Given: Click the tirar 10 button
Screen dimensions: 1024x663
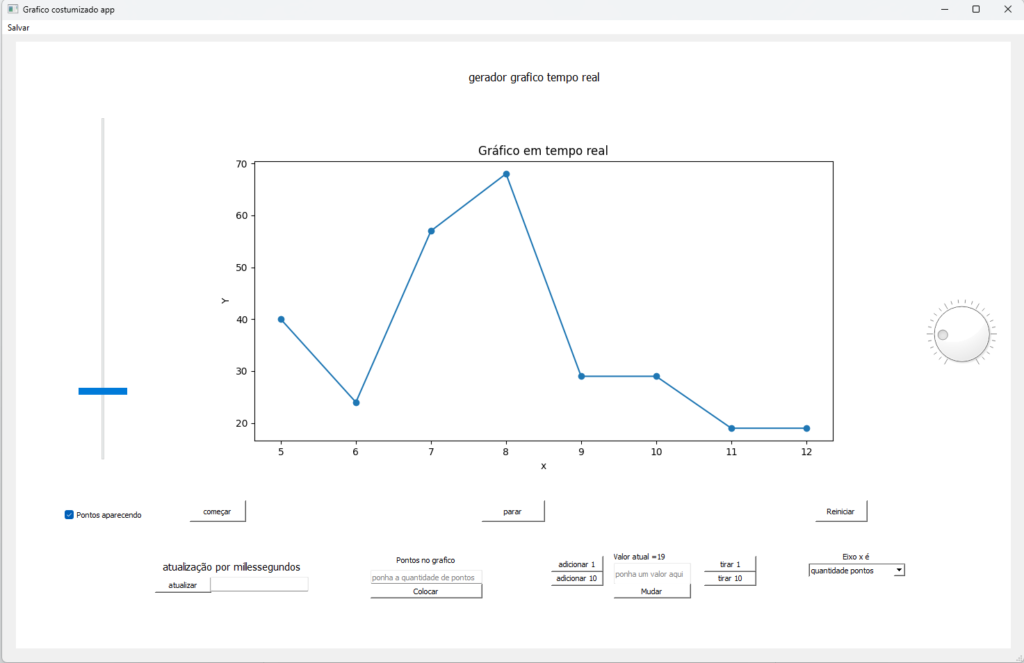Looking at the screenshot, I should 730,578.
